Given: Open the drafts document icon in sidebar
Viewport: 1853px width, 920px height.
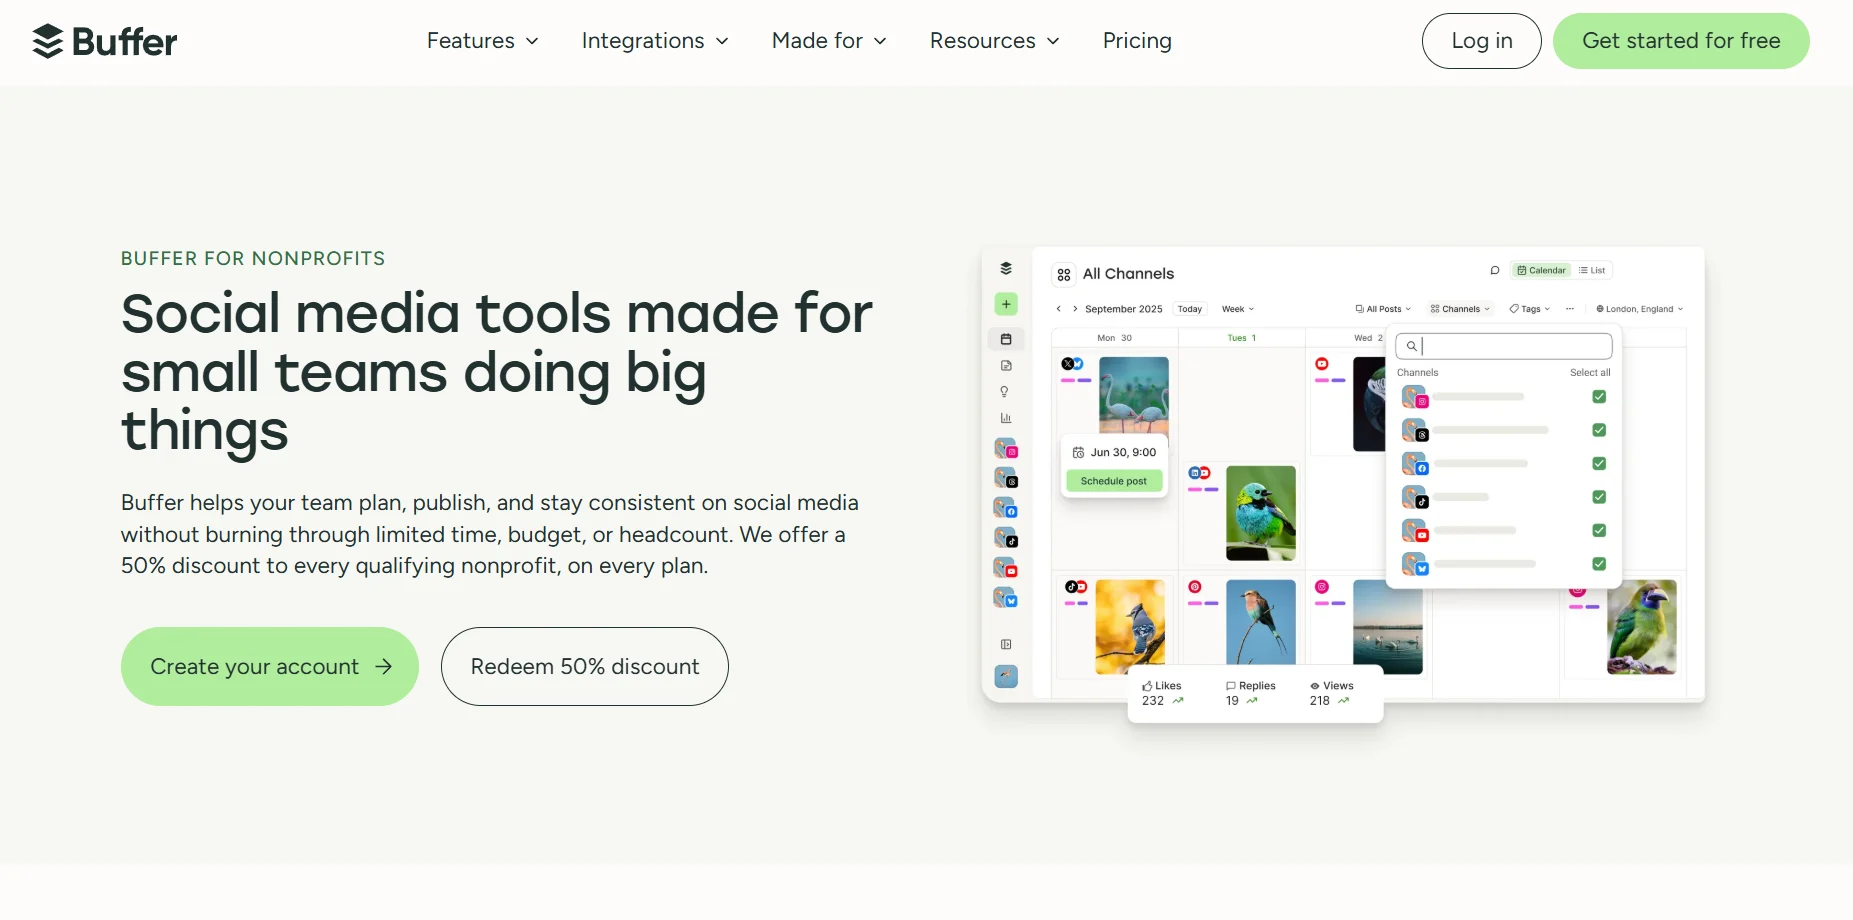Looking at the screenshot, I should coord(1006,366).
